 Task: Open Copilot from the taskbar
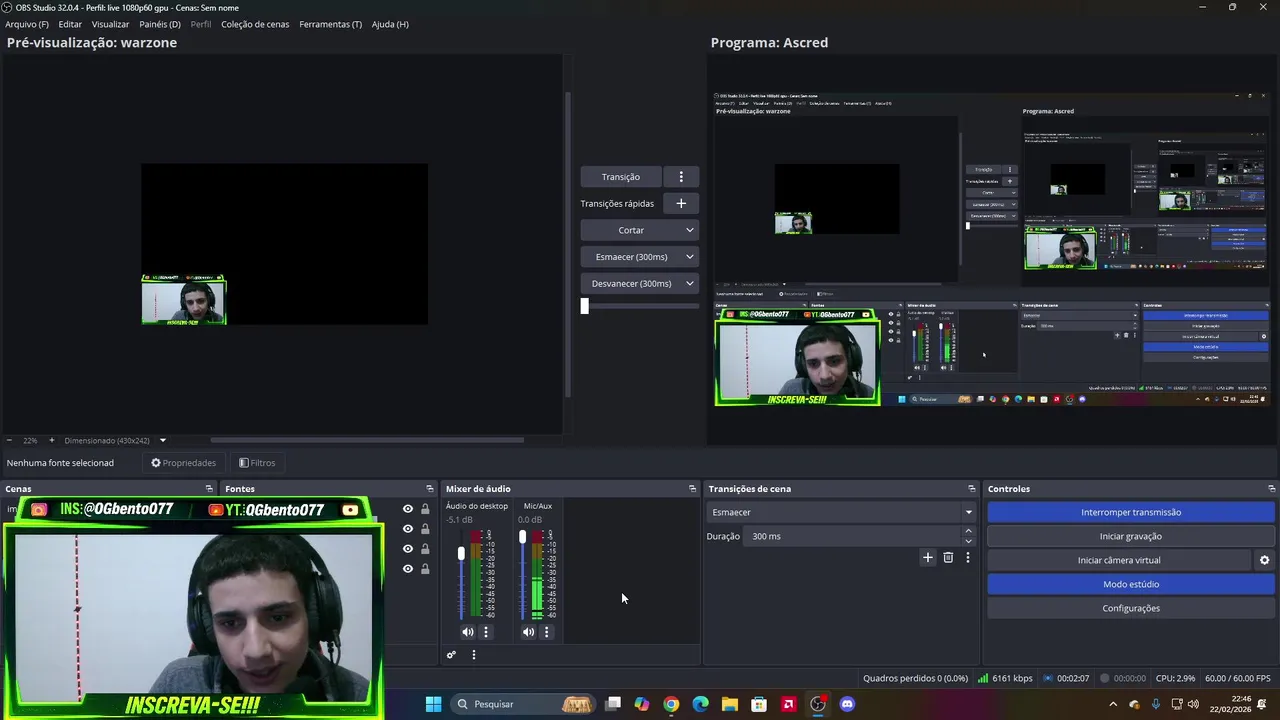tap(642, 704)
